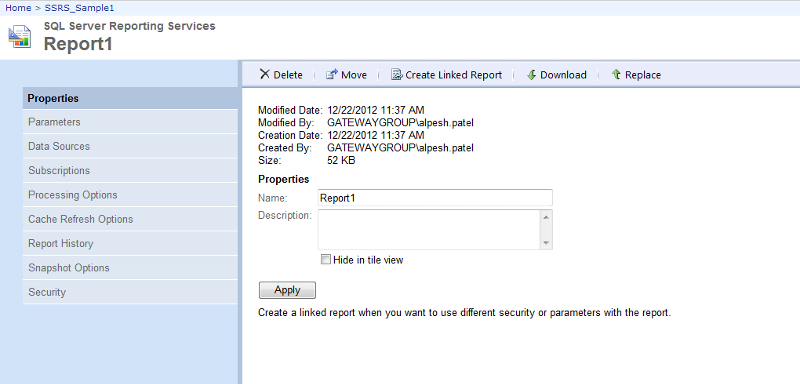Screen dimensions: 800x384
Task: Open Processing Options tab
Action: click(130, 195)
